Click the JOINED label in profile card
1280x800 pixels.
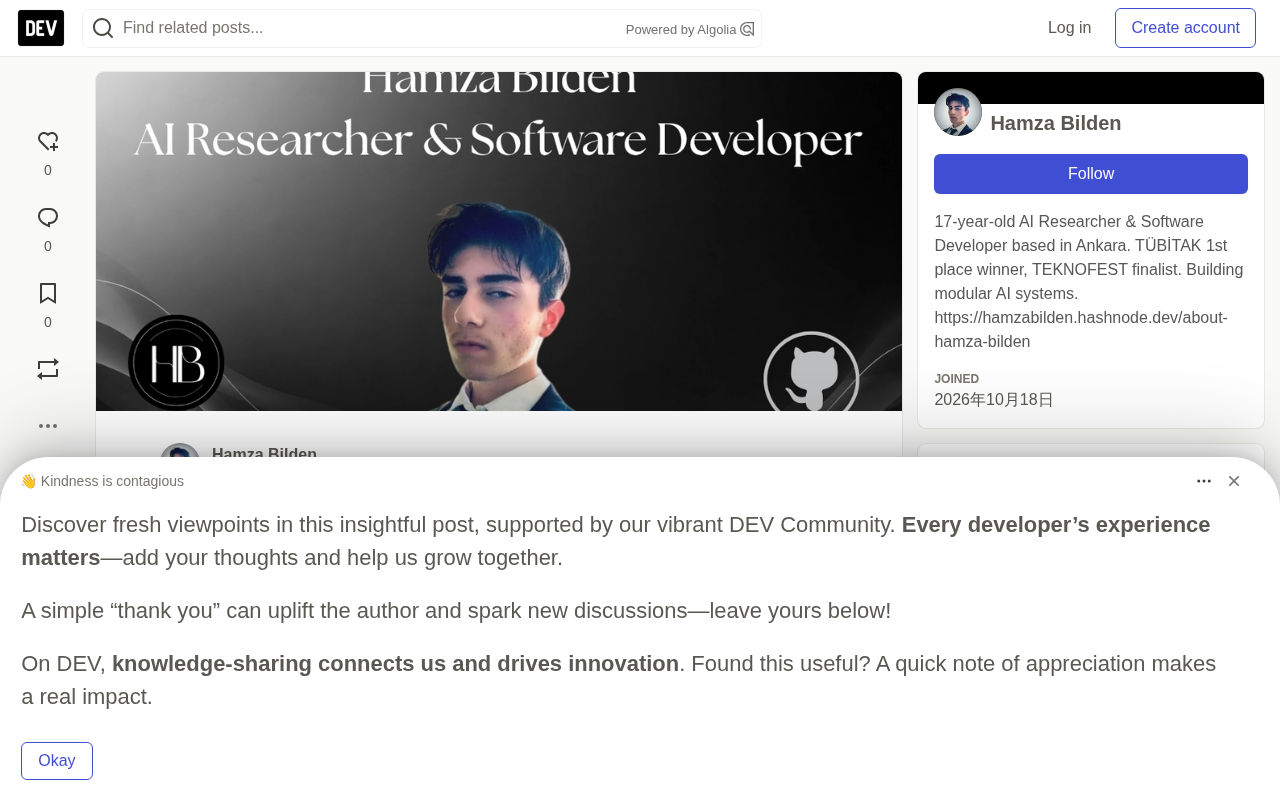coord(957,379)
